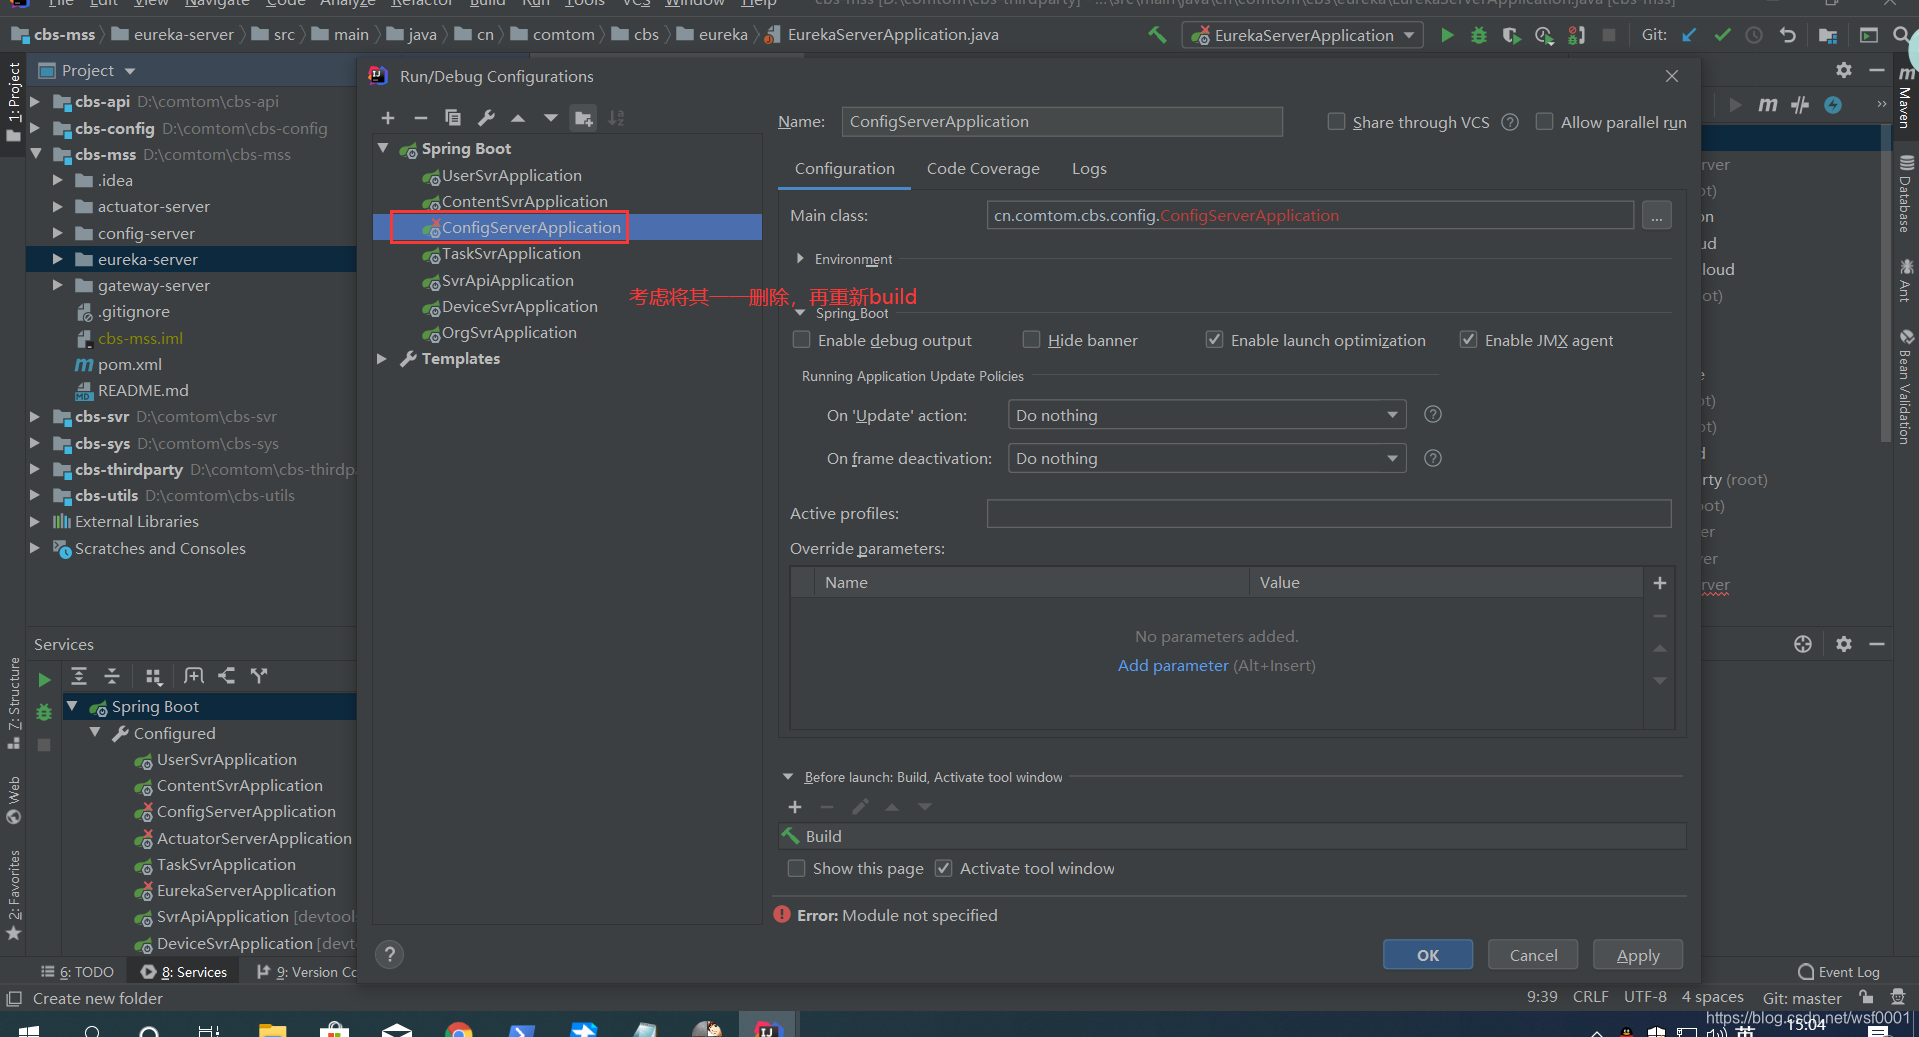Check Show this page option
Image resolution: width=1919 pixels, height=1037 pixels.
point(796,868)
